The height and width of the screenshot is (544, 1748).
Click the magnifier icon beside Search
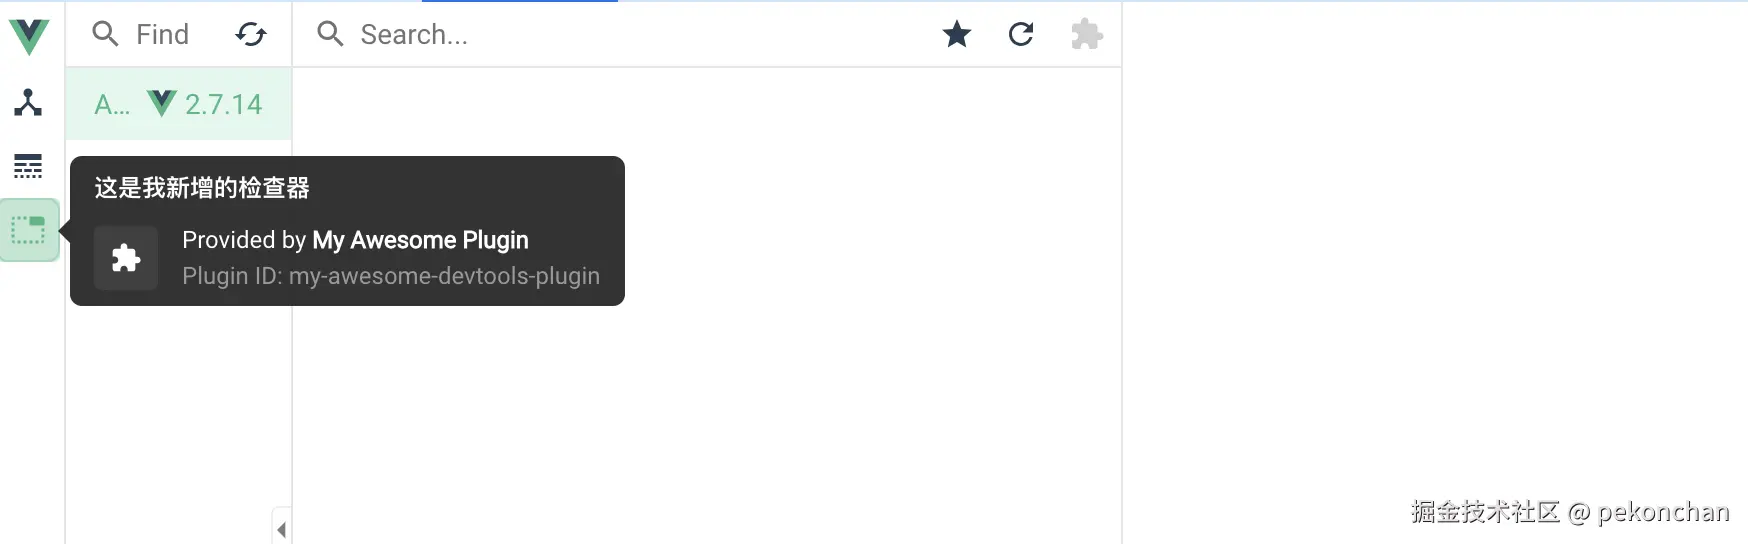pyautogui.click(x=330, y=34)
